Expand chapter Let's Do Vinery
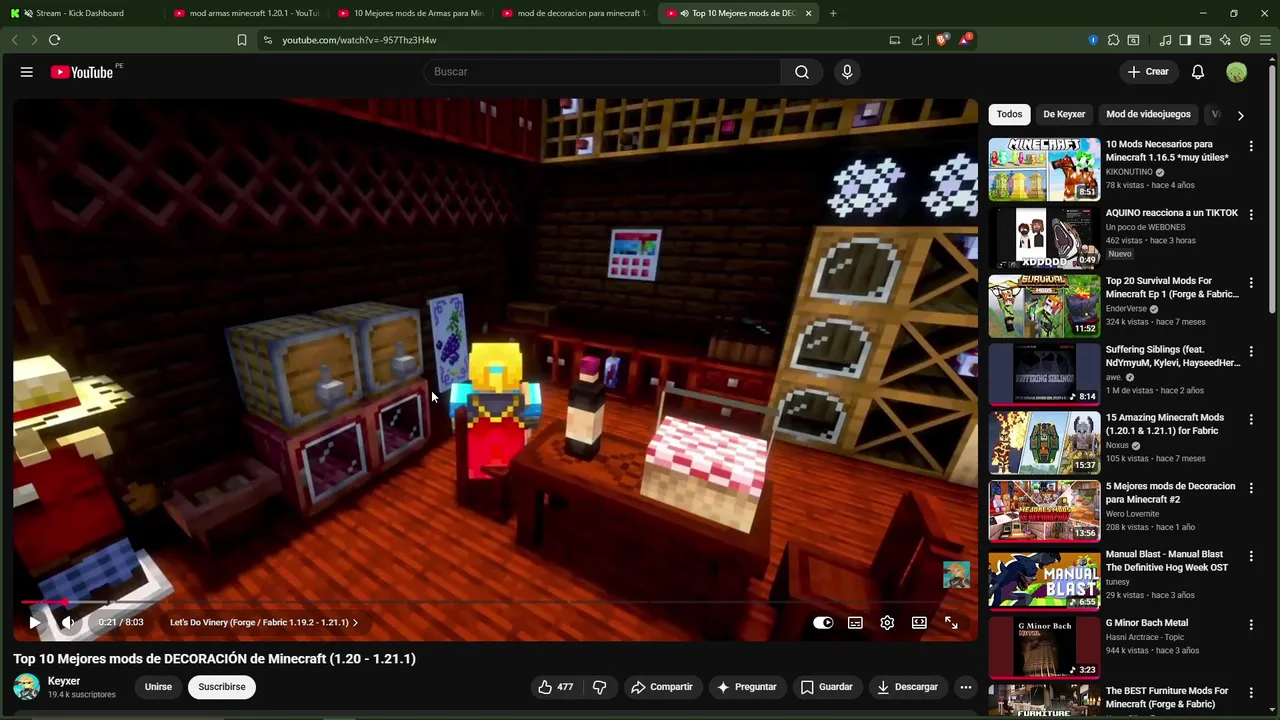The width and height of the screenshot is (1280, 720). (x=264, y=622)
